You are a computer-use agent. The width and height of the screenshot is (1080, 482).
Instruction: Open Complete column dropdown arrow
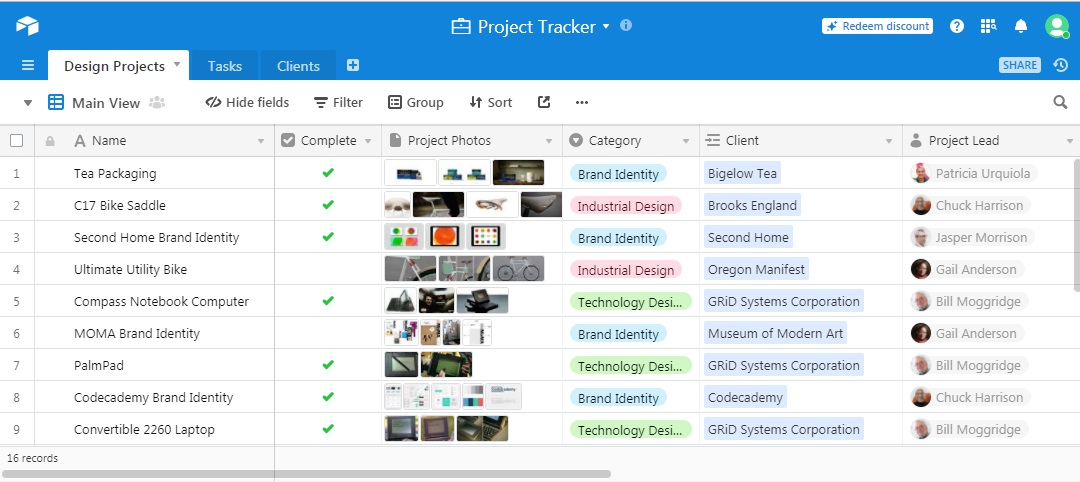[x=368, y=141]
